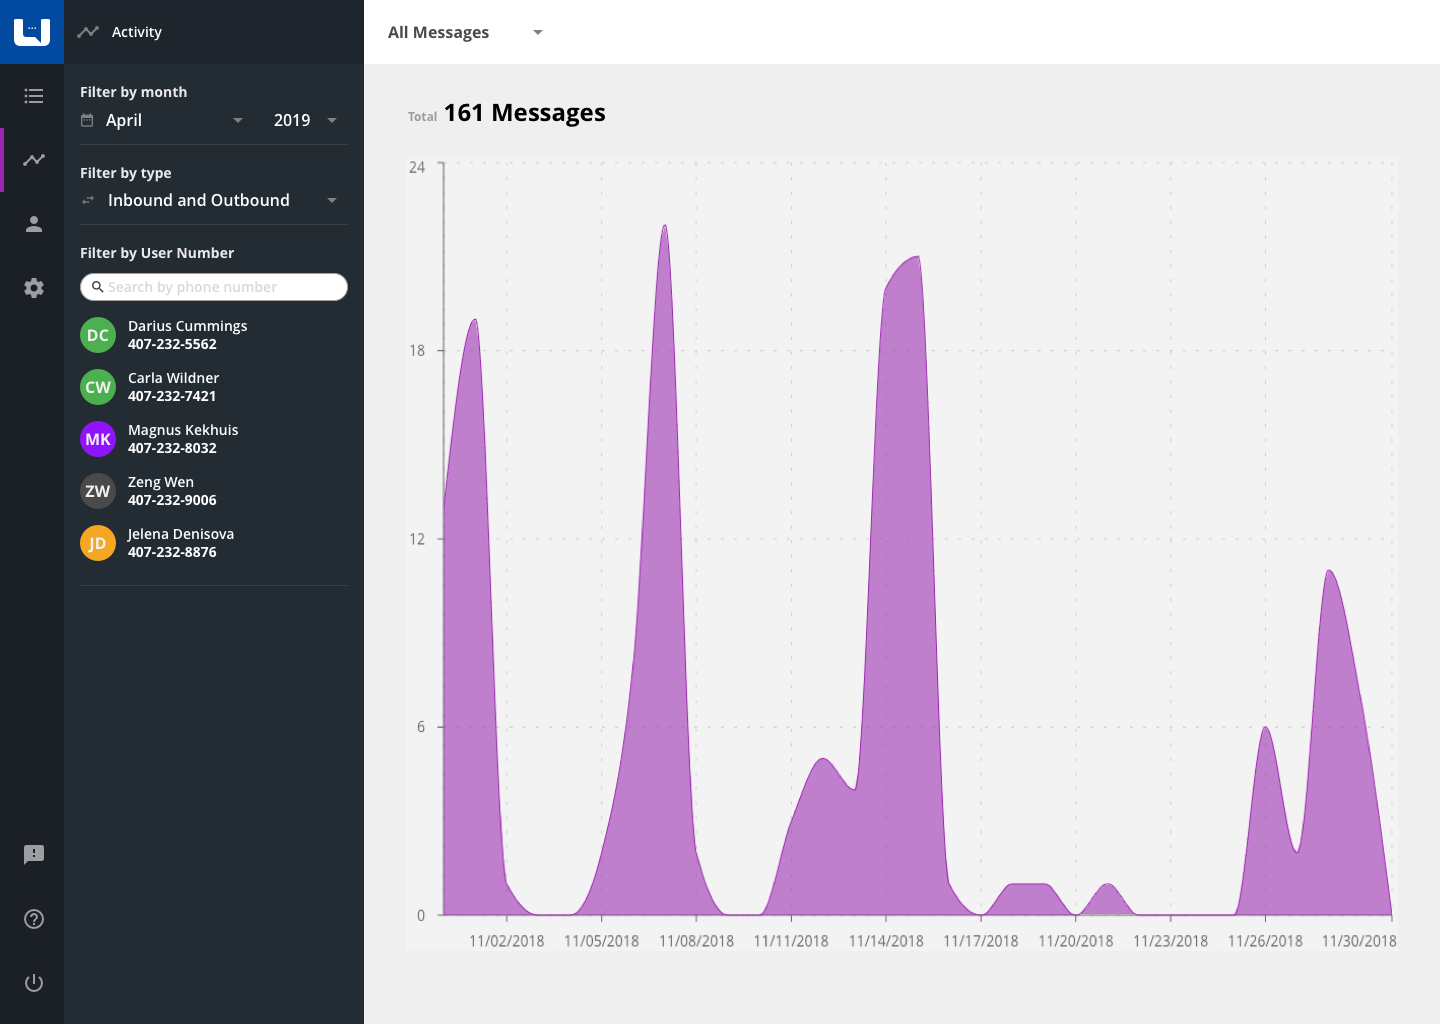
Task: Click the y-axis value 24
Action: click(x=417, y=167)
